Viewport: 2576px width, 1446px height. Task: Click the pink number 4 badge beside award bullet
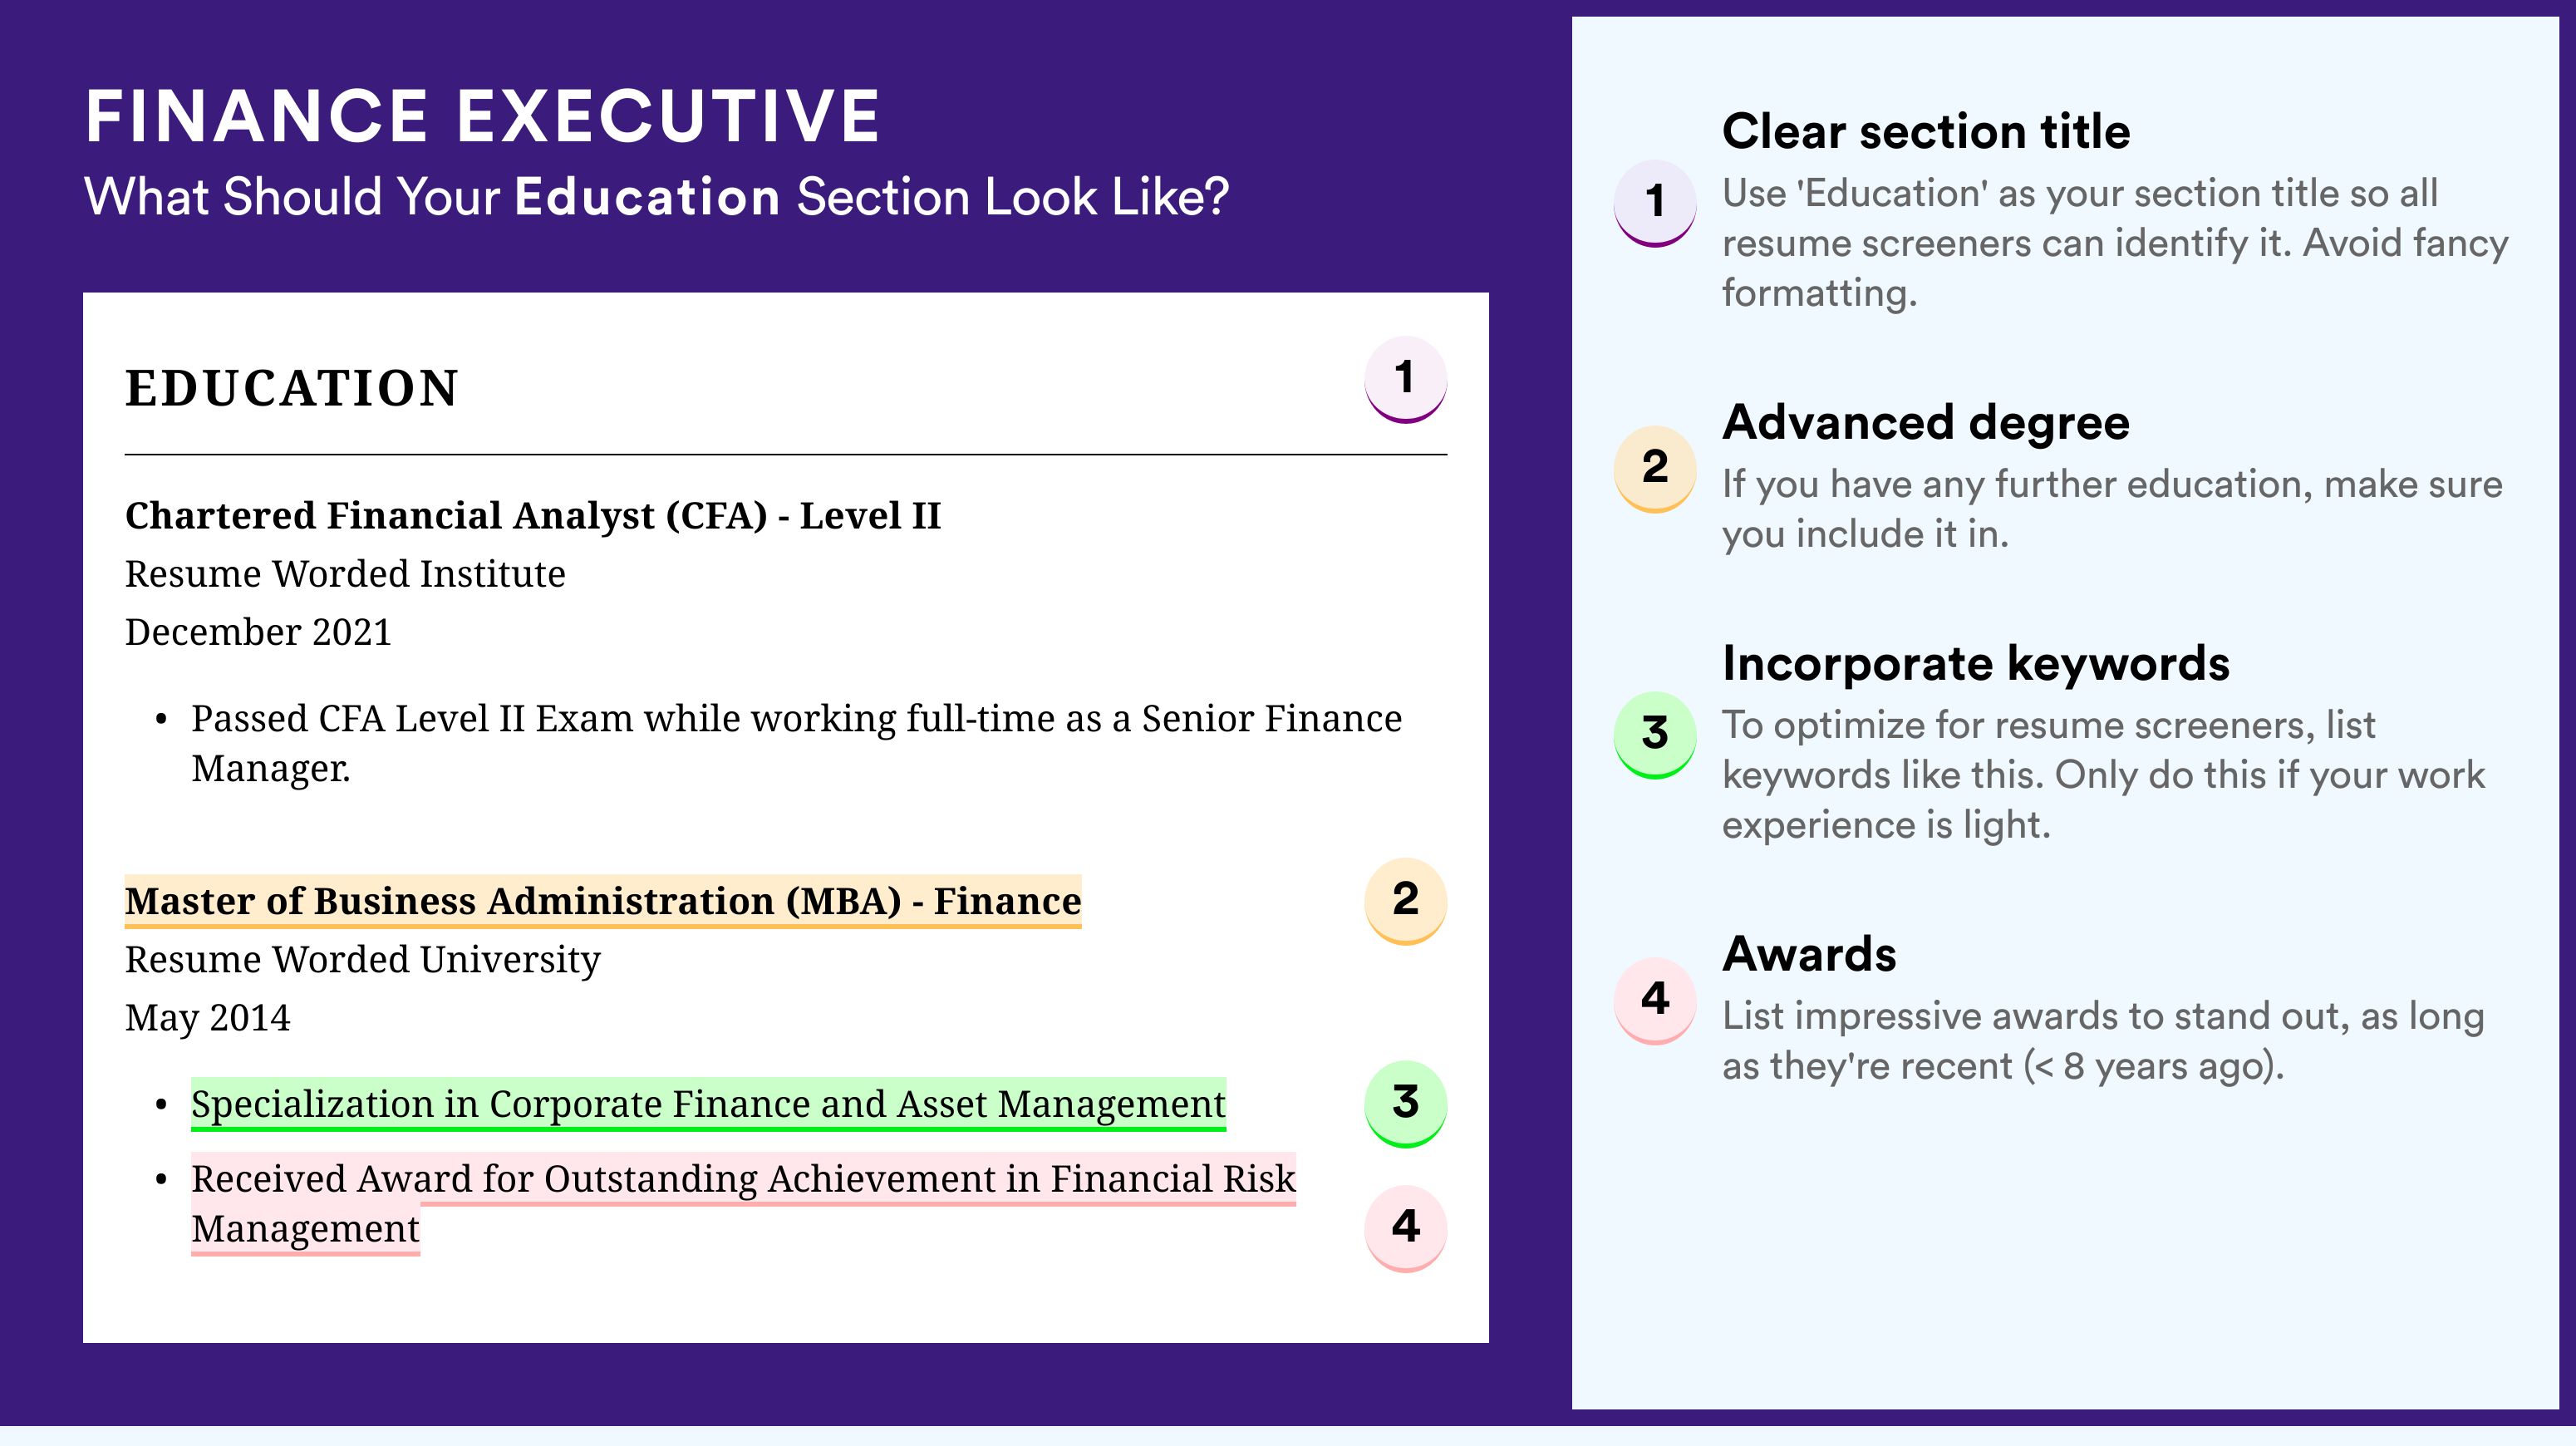point(1405,1227)
